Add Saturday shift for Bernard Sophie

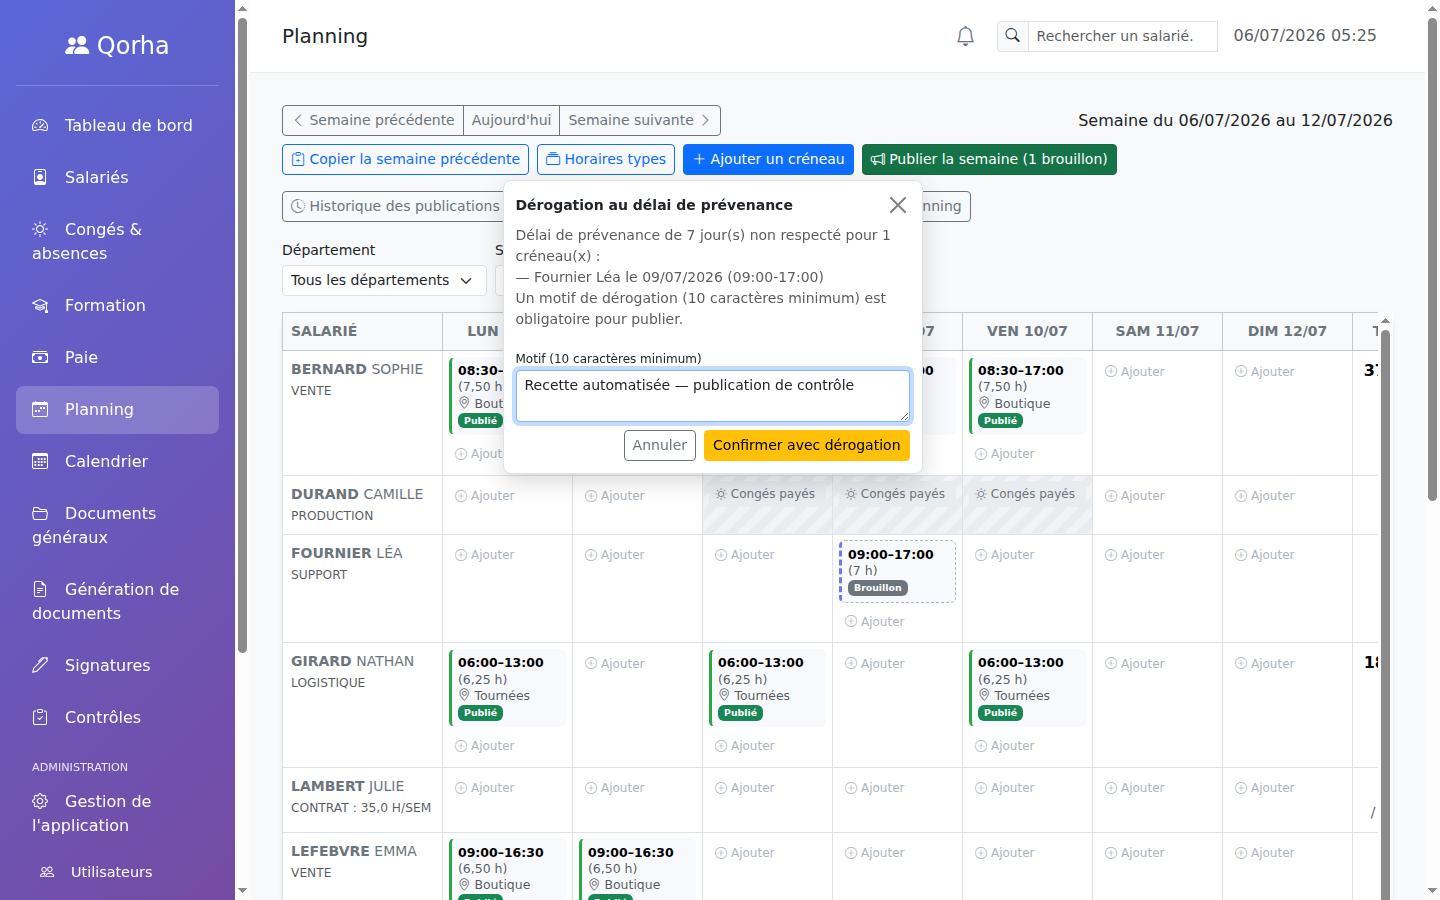(1135, 372)
